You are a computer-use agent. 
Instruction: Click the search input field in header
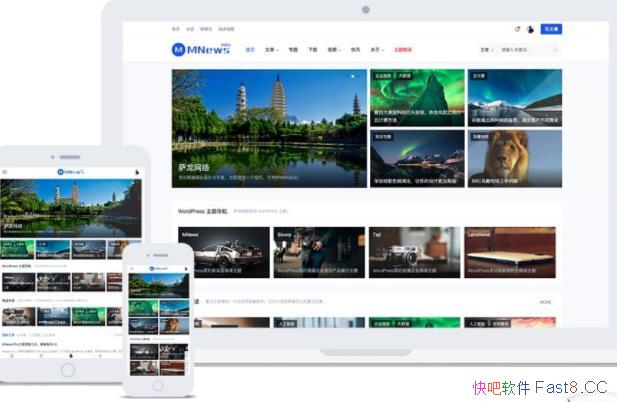525,49
